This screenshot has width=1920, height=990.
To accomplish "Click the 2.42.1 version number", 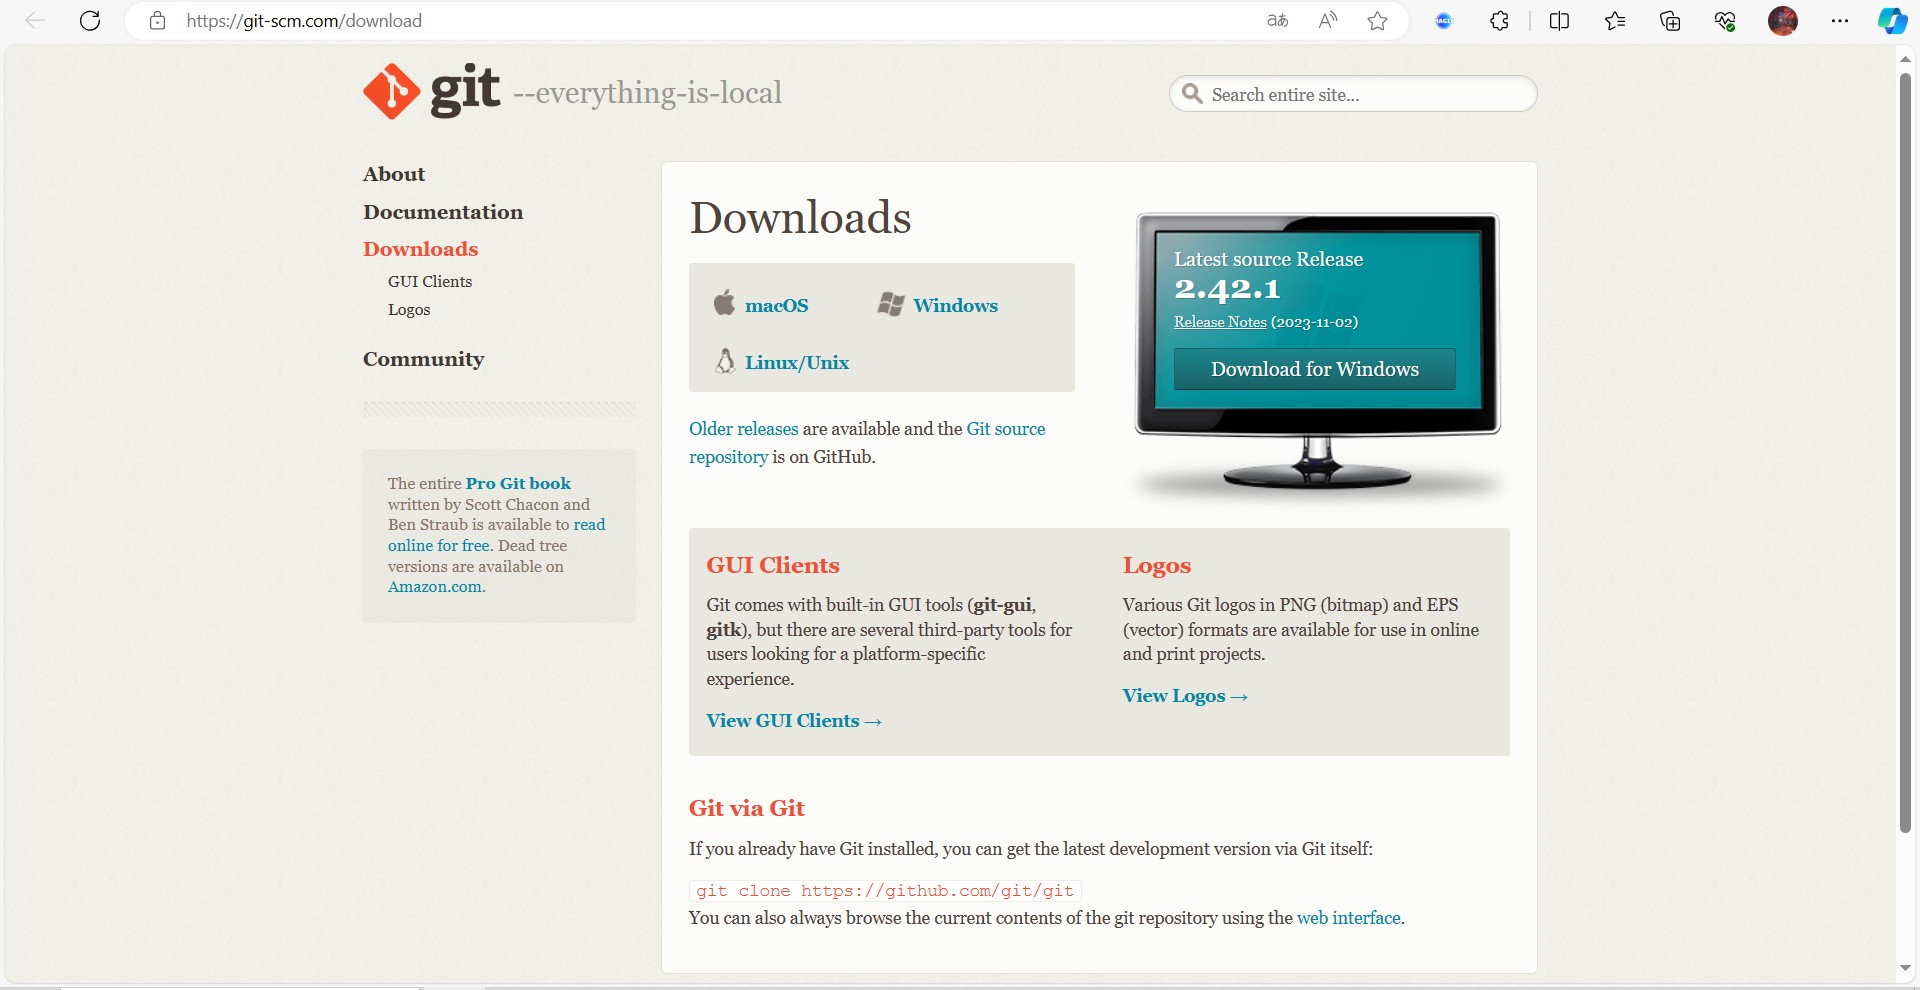I will point(1227,289).
